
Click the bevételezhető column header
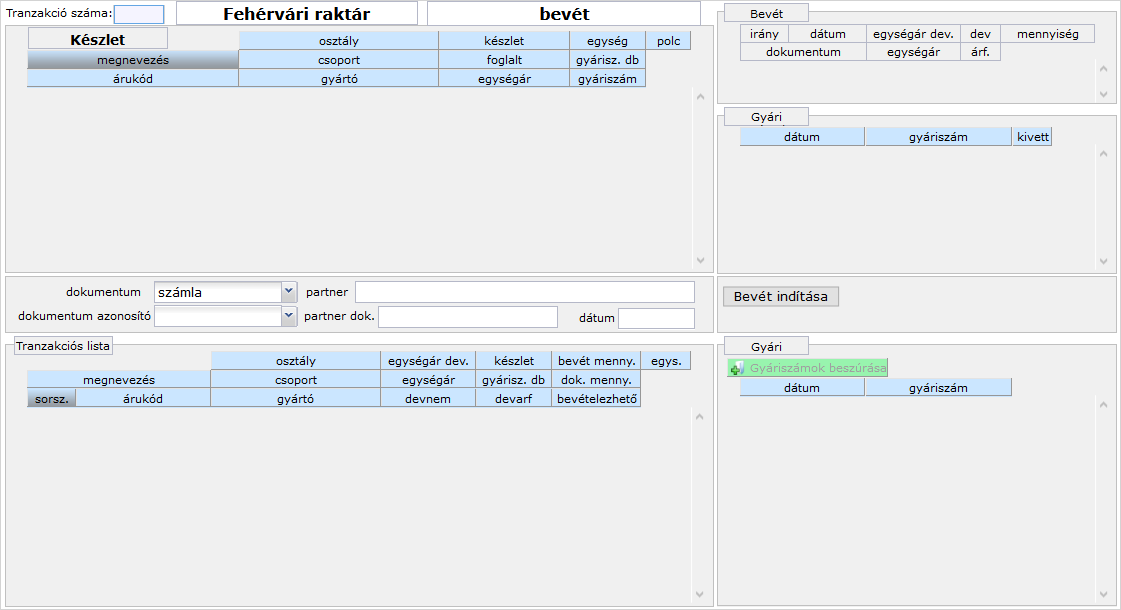click(x=596, y=398)
